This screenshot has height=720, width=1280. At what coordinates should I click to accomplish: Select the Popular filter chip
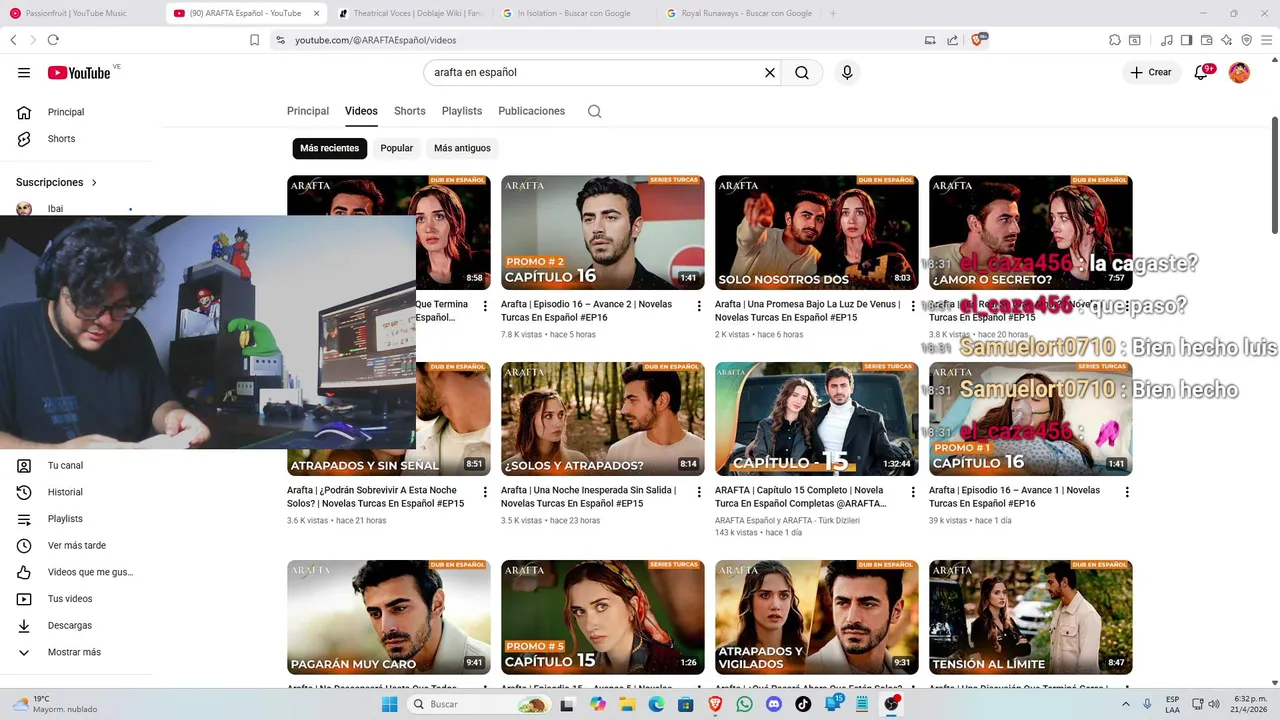(x=396, y=148)
